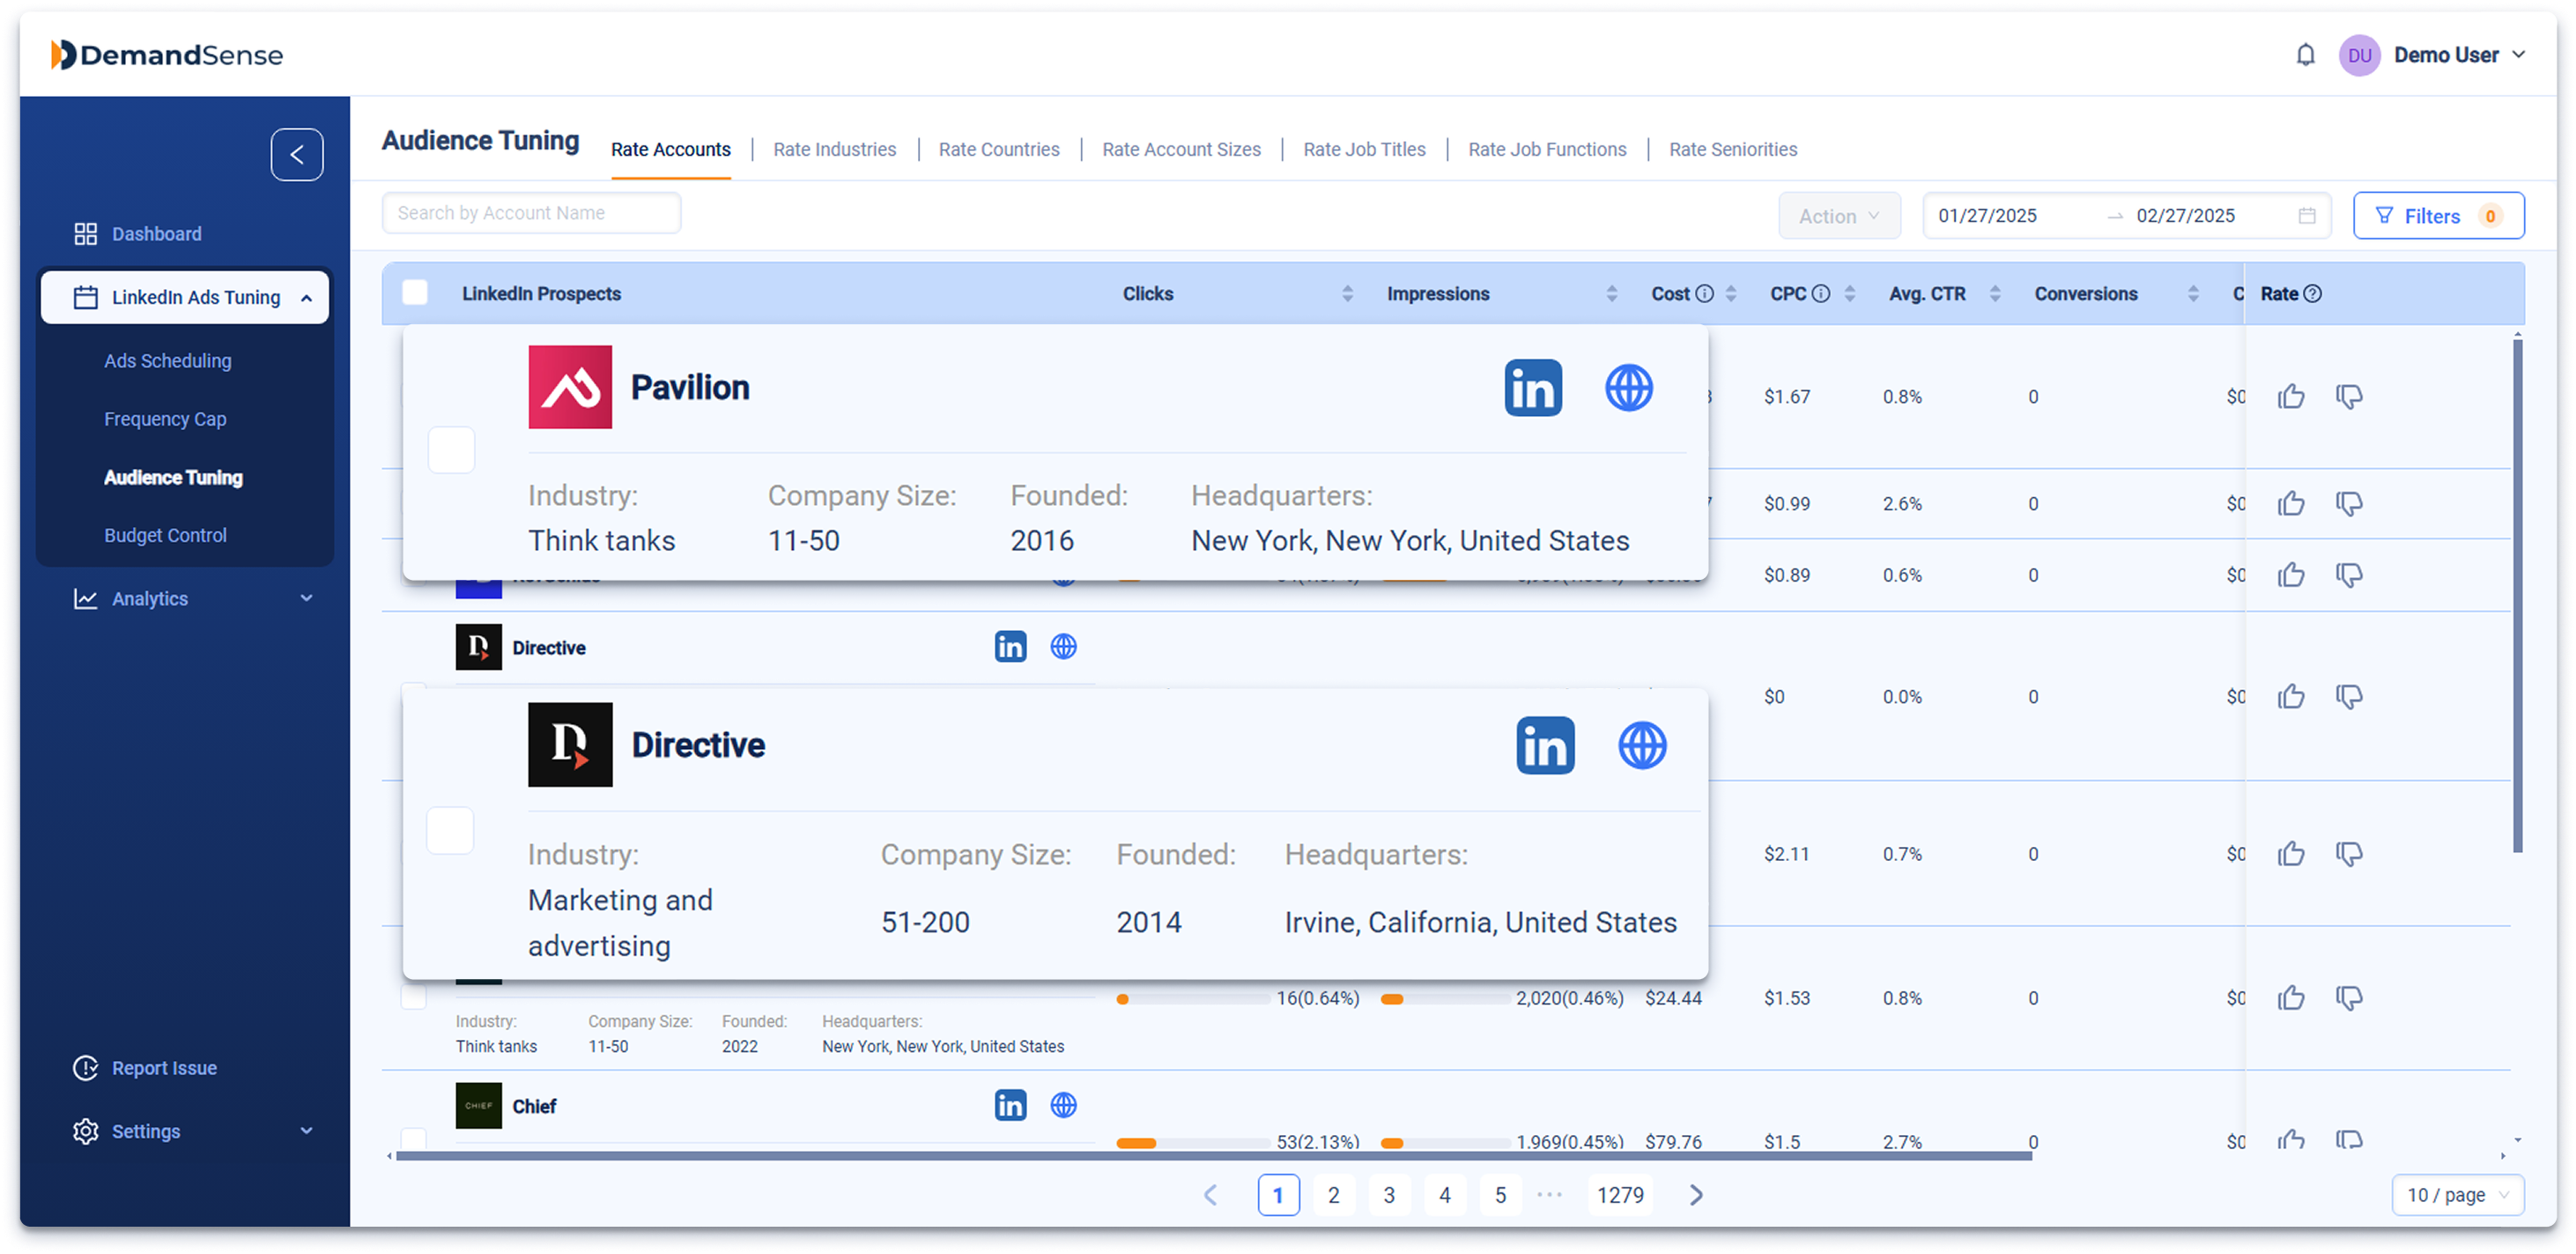
Task: Collapse the LinkedIn Ads Tuning menu
Action: pyautogui.click(x=184, y=298)
